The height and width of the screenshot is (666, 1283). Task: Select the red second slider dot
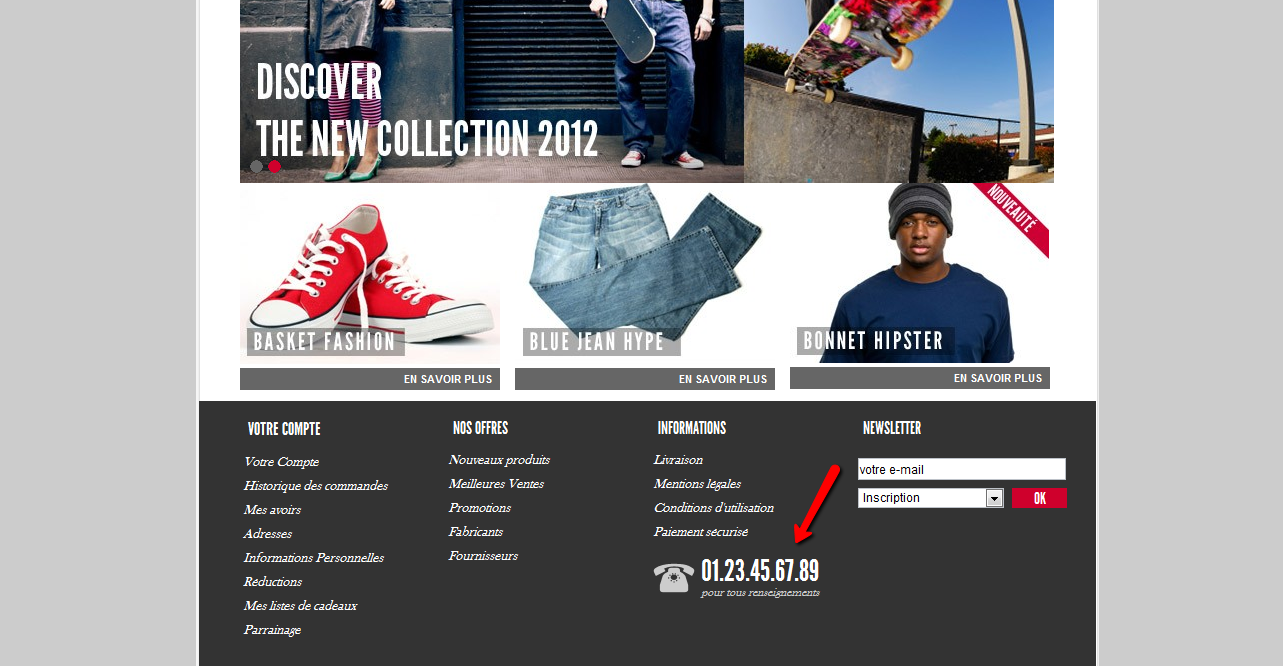275,167
